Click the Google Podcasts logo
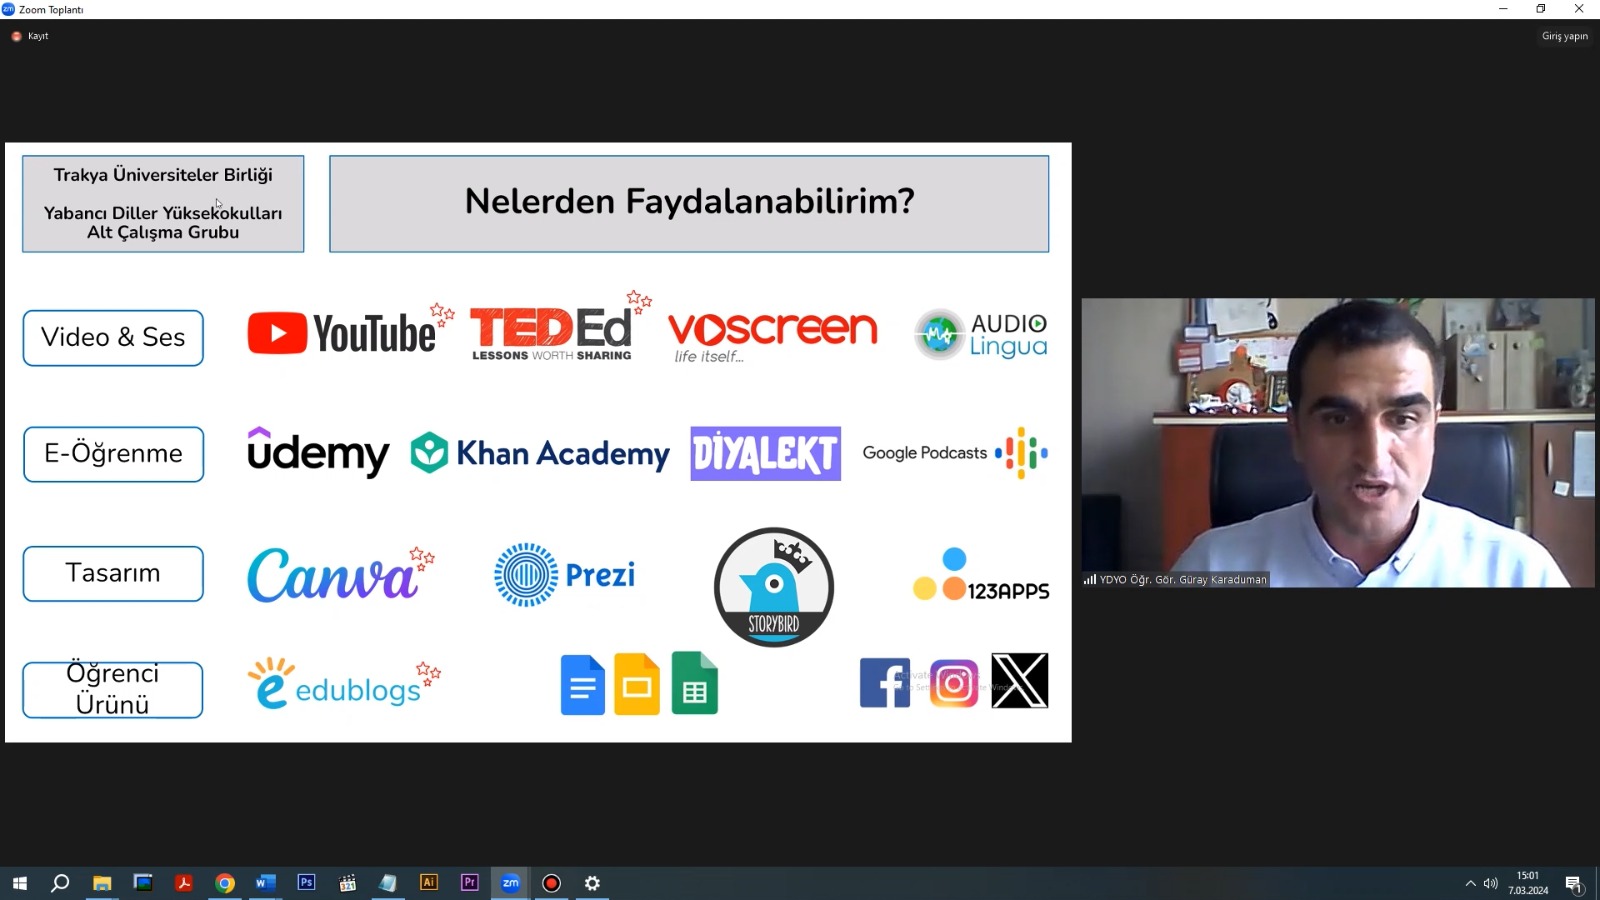 pyautogui.click(x=955, y=453)
